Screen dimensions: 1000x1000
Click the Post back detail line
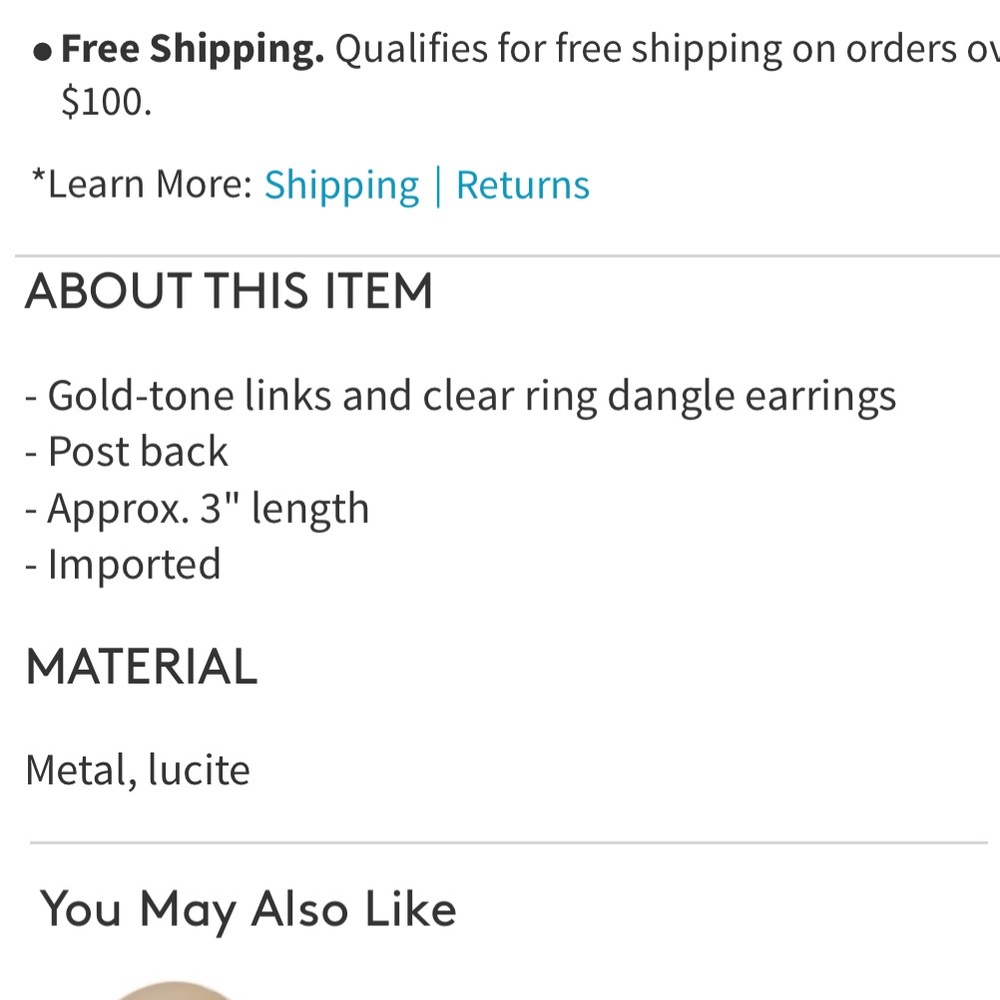(127, 451)
